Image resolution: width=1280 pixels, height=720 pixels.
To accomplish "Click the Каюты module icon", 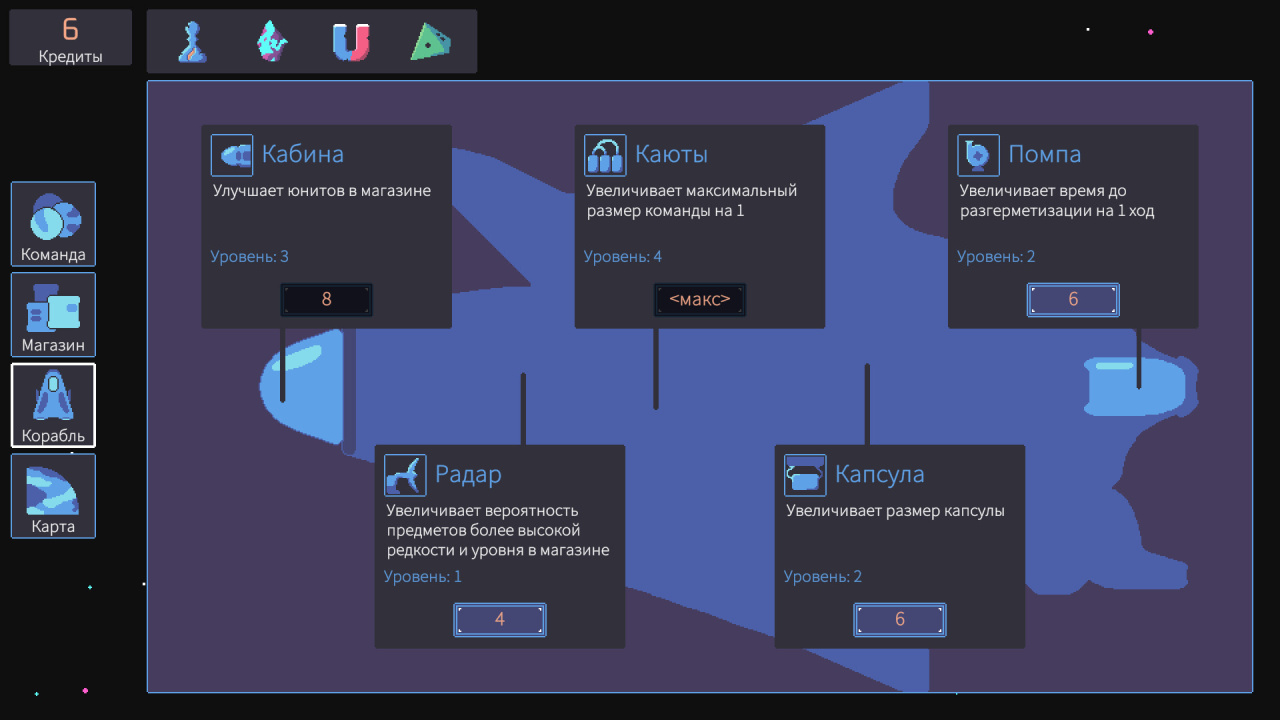I will [605, 155].
